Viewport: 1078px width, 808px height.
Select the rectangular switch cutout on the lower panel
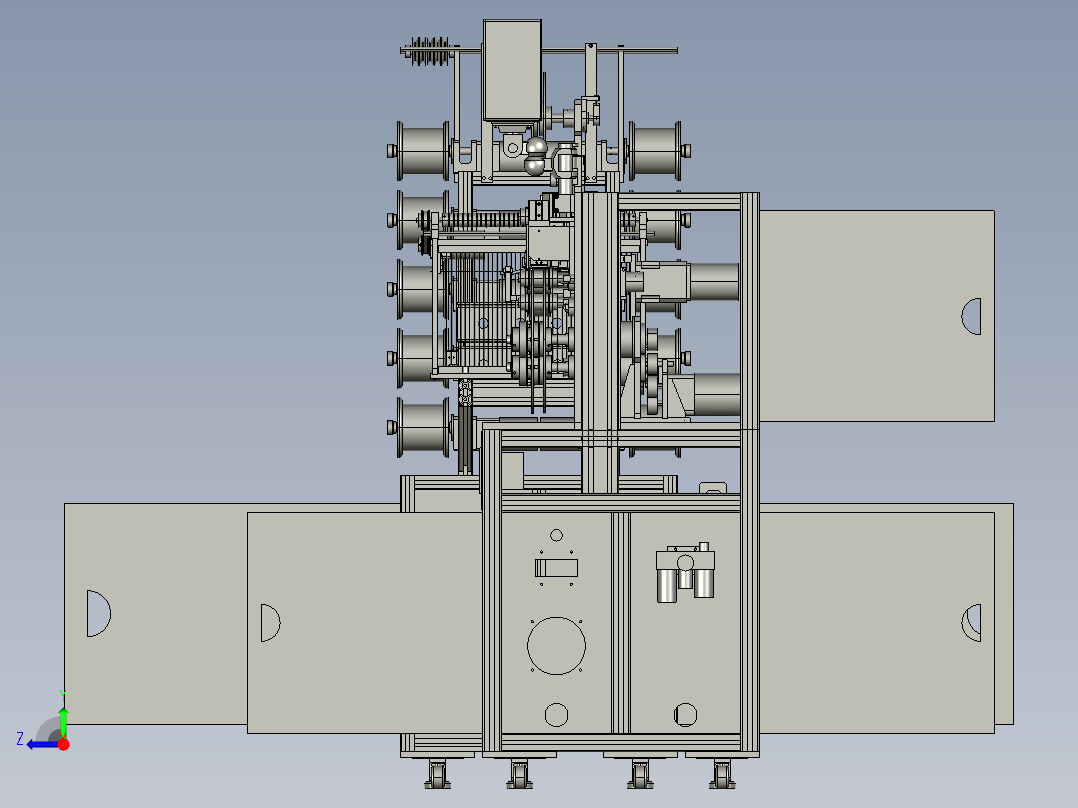(556, 568)
